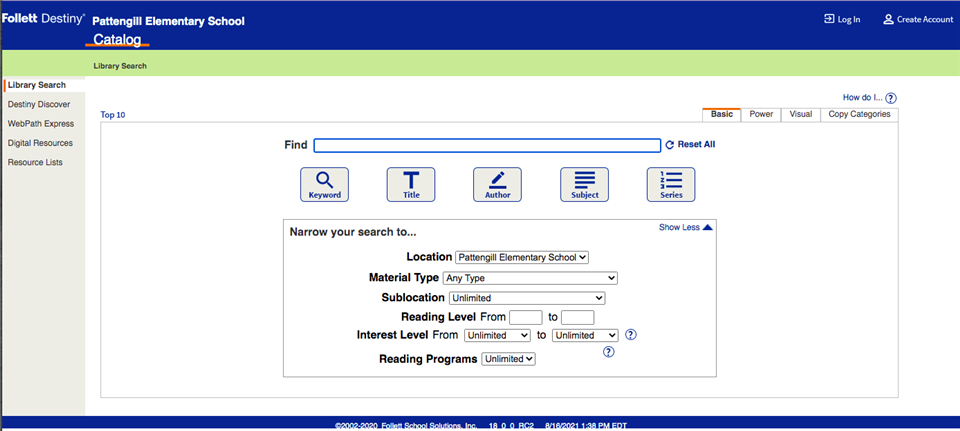Open Interest Level From dropdown
Viewport: 960px width, 431px height.
click(x=497, y=335)
